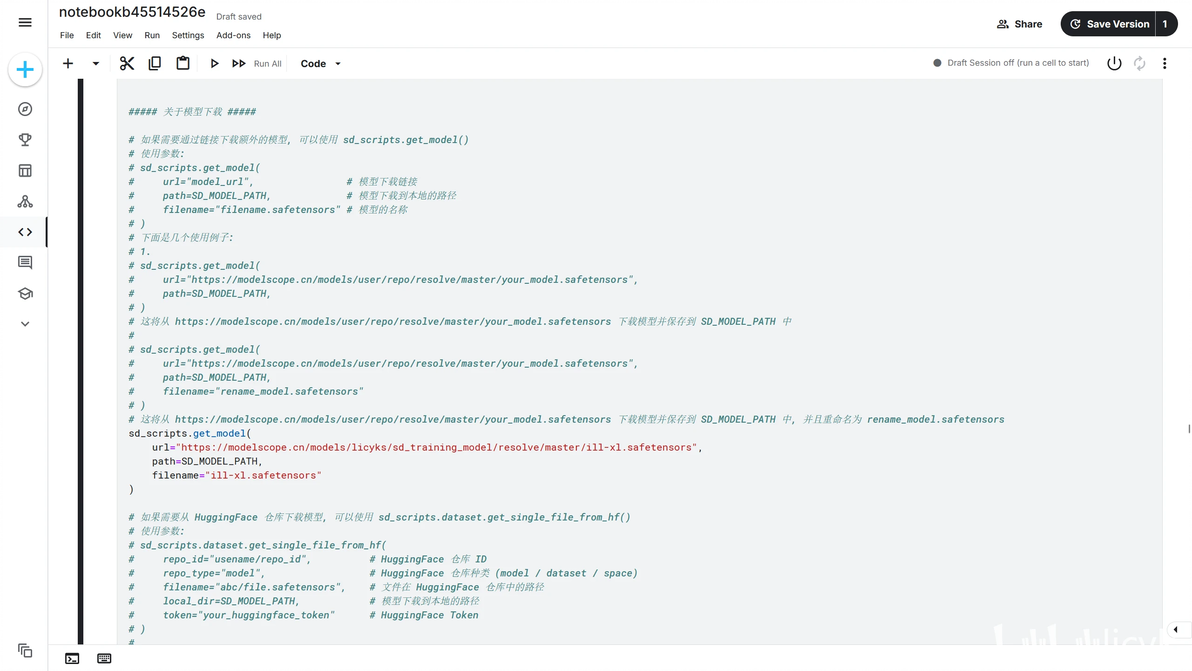Expand the sidebar More chevron
Screen dimensions: 1192x671
coord(25,324)
